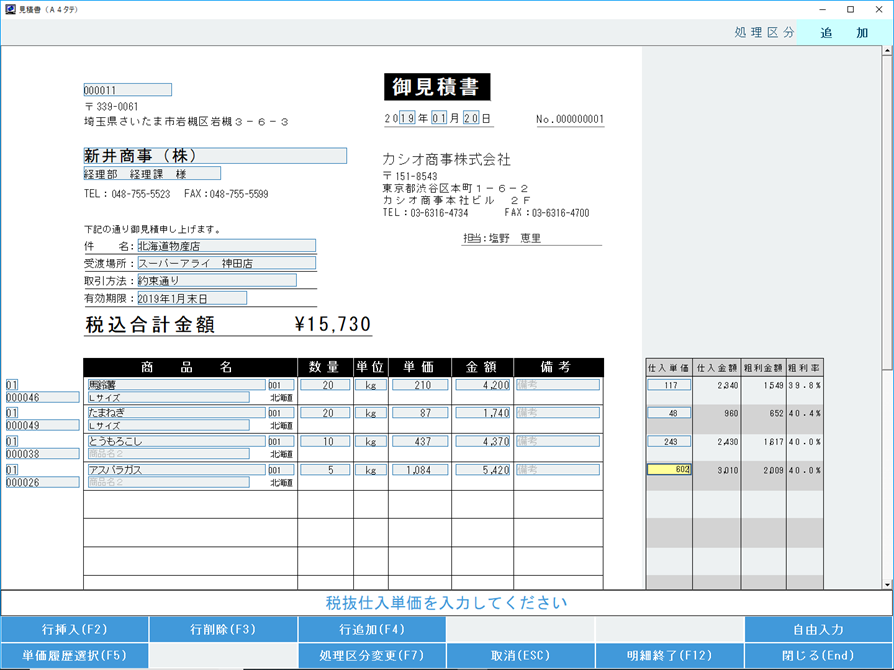
Task: Maximize the 見積書 window
Action: (x=850, y=9)
